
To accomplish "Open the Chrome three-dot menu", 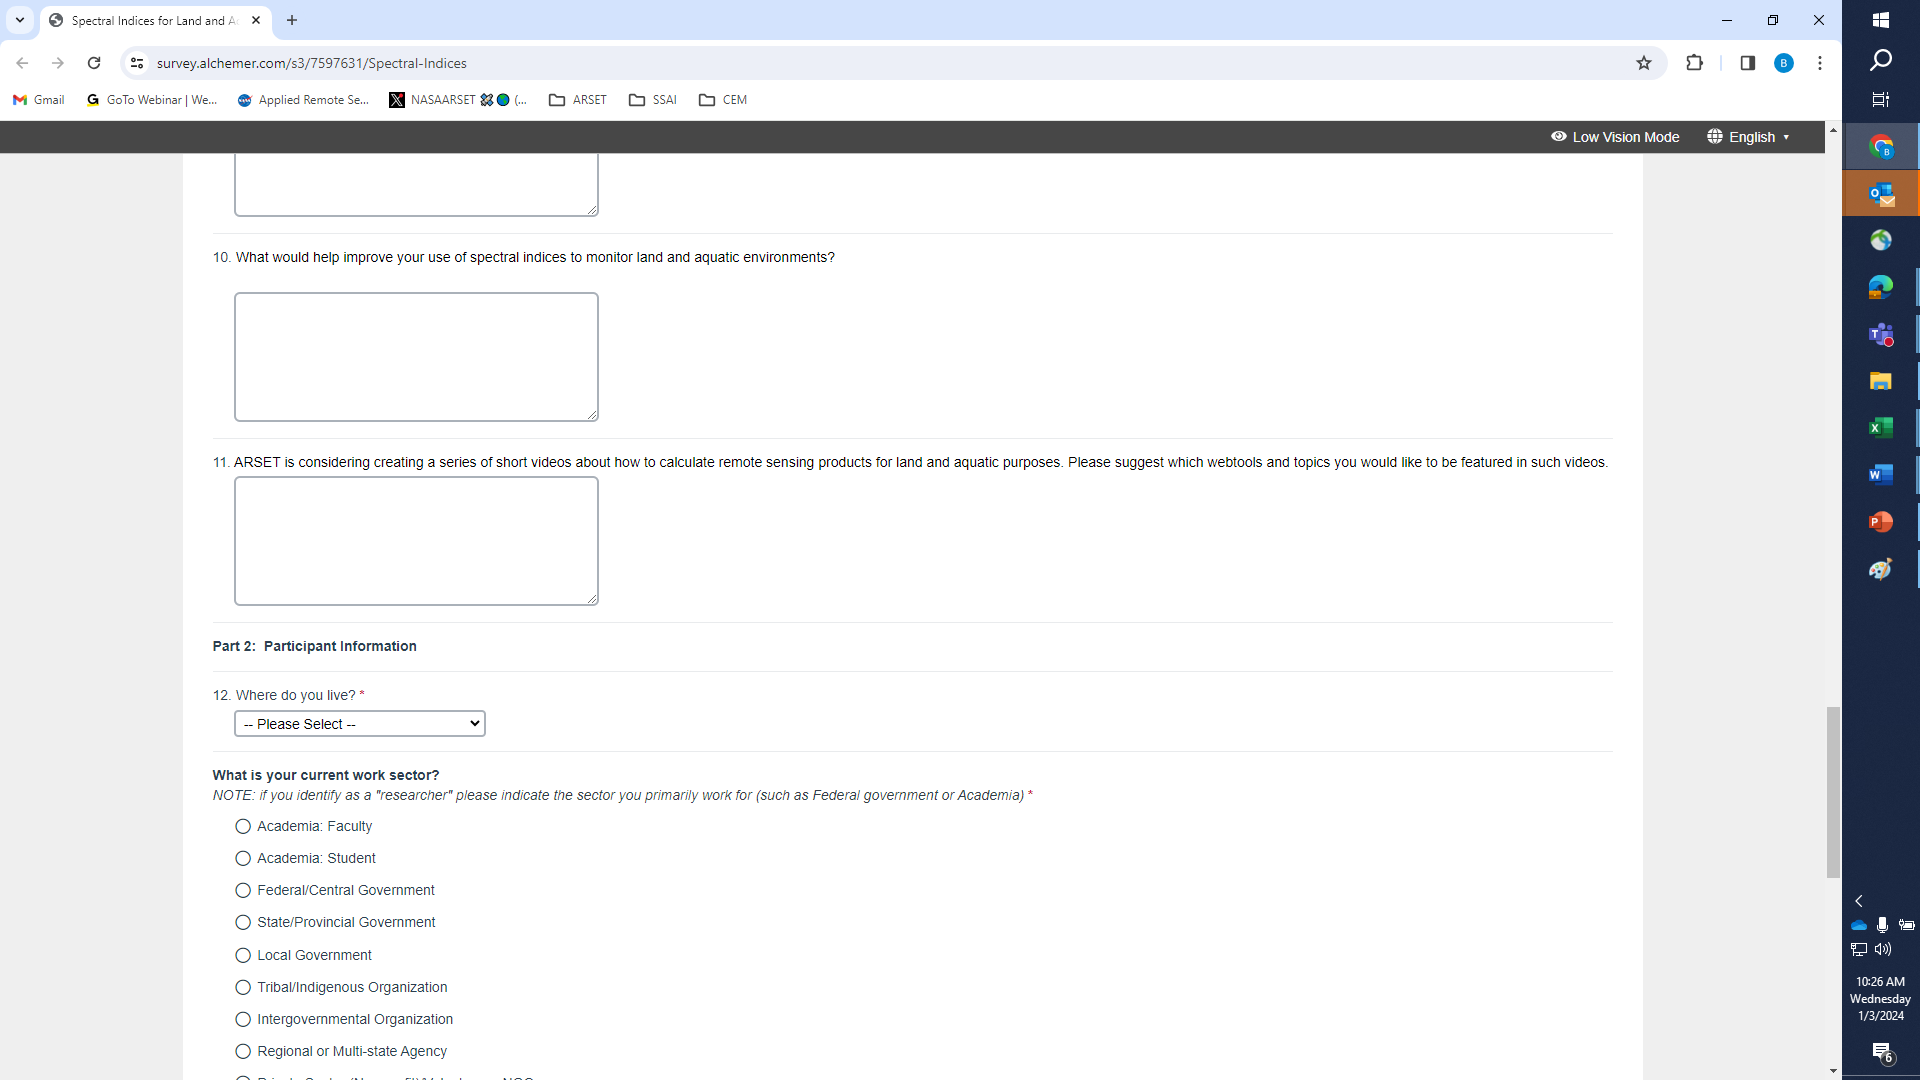I will 1820,63.
